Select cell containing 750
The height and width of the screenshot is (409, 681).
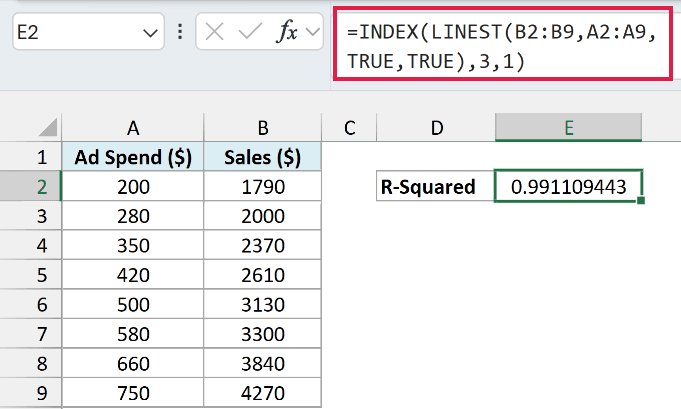click(x=133, y=393)
